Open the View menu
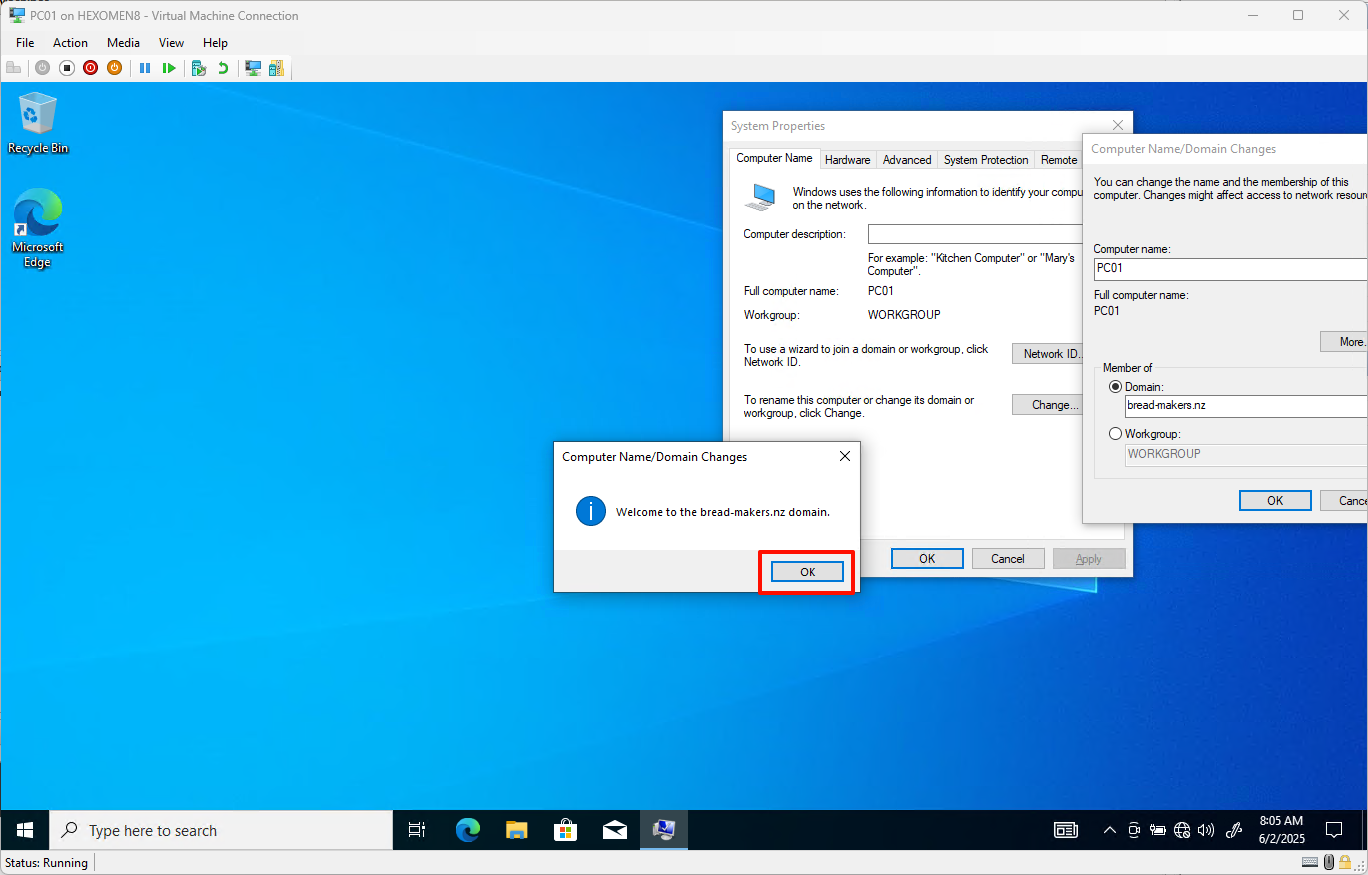1368x875 pixels. coord(171,43)
